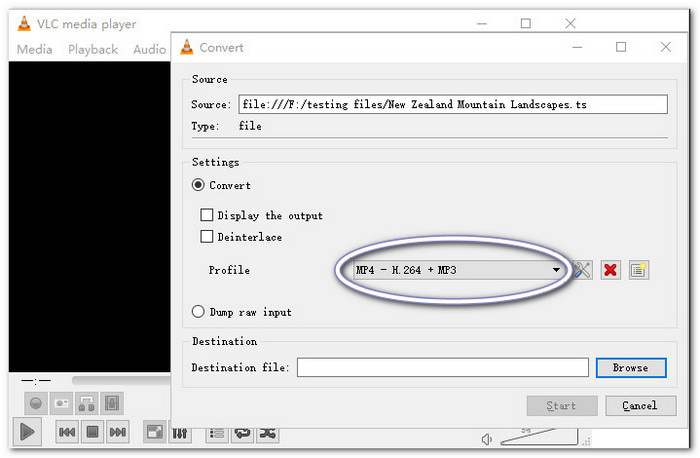This screenshot has width=700, height=458.
Task: Click the VLC video display area
Action: pyautogui.click(x=90, y=217)
